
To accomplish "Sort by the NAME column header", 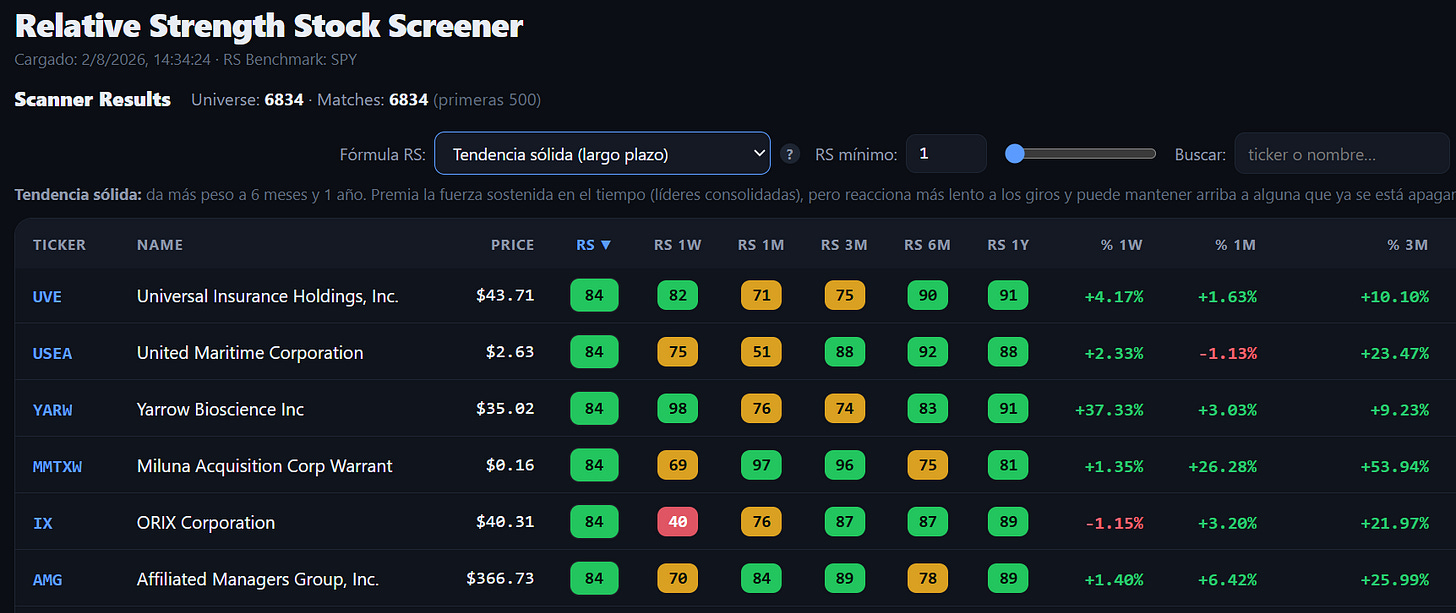I will [160, 245].
